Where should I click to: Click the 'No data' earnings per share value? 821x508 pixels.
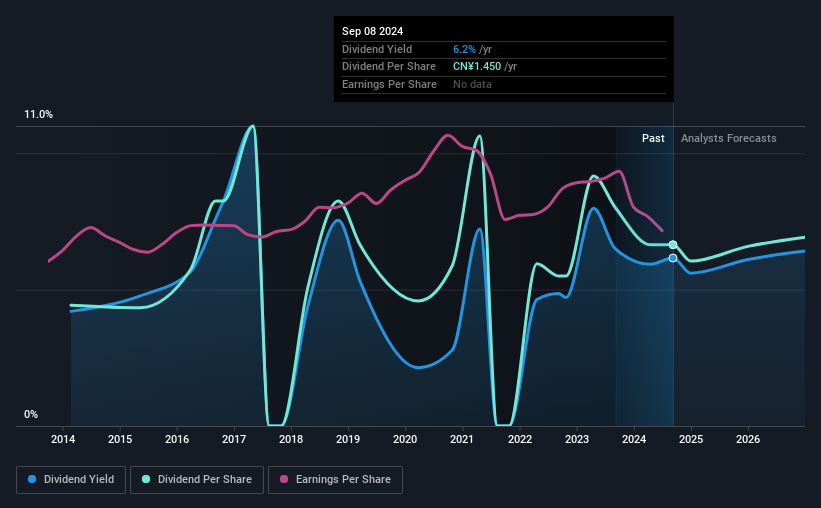[x=472, y=84]
